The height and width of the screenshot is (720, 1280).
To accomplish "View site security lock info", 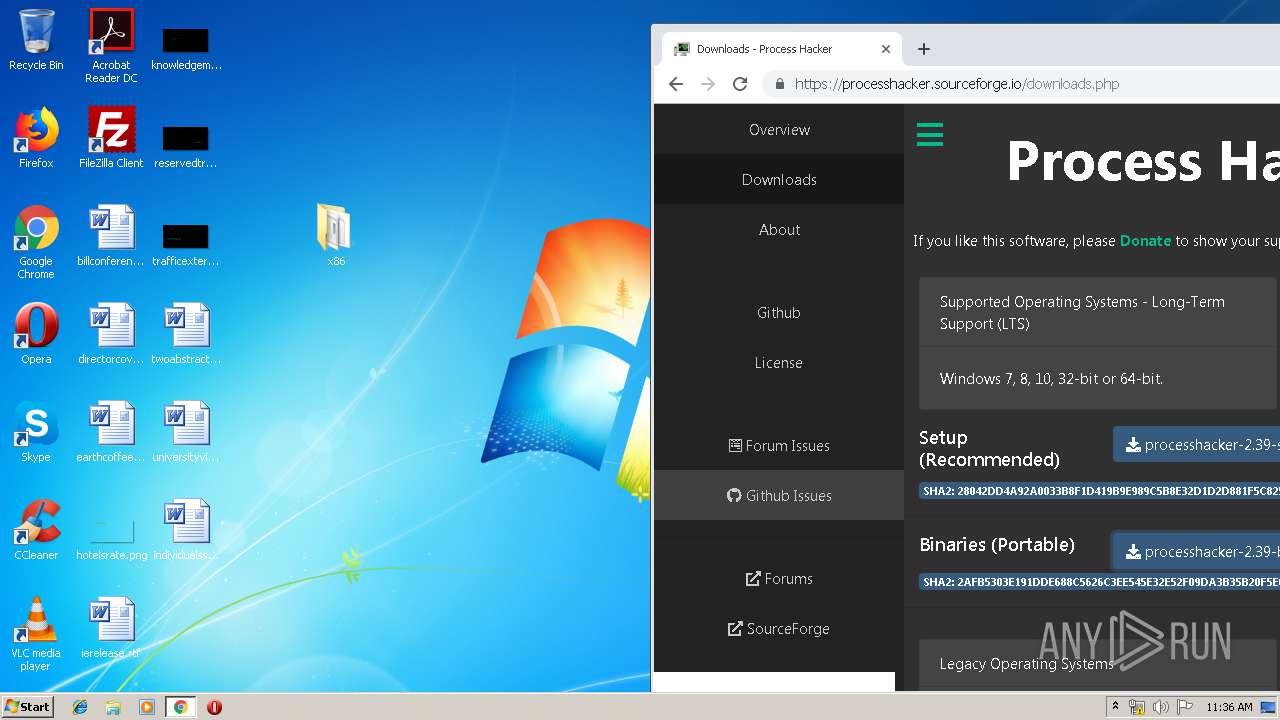I will (780, 84).
